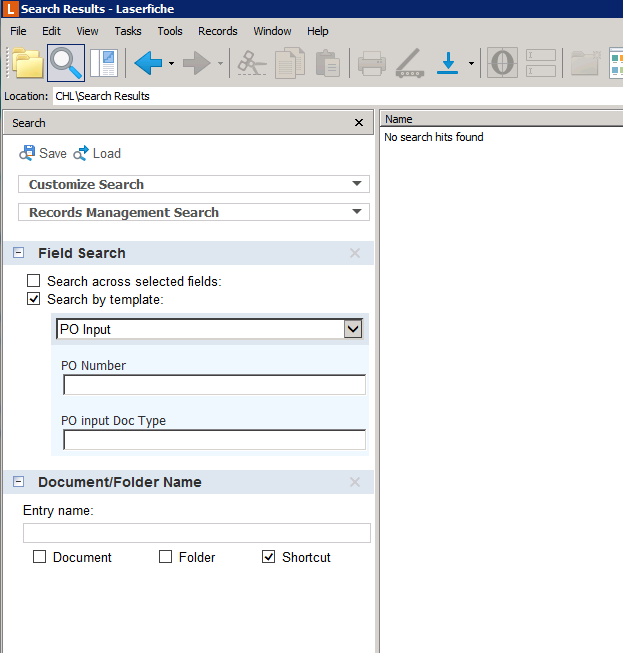
Task: Collapse the Field Search section
Action: [x=18, y=253]
